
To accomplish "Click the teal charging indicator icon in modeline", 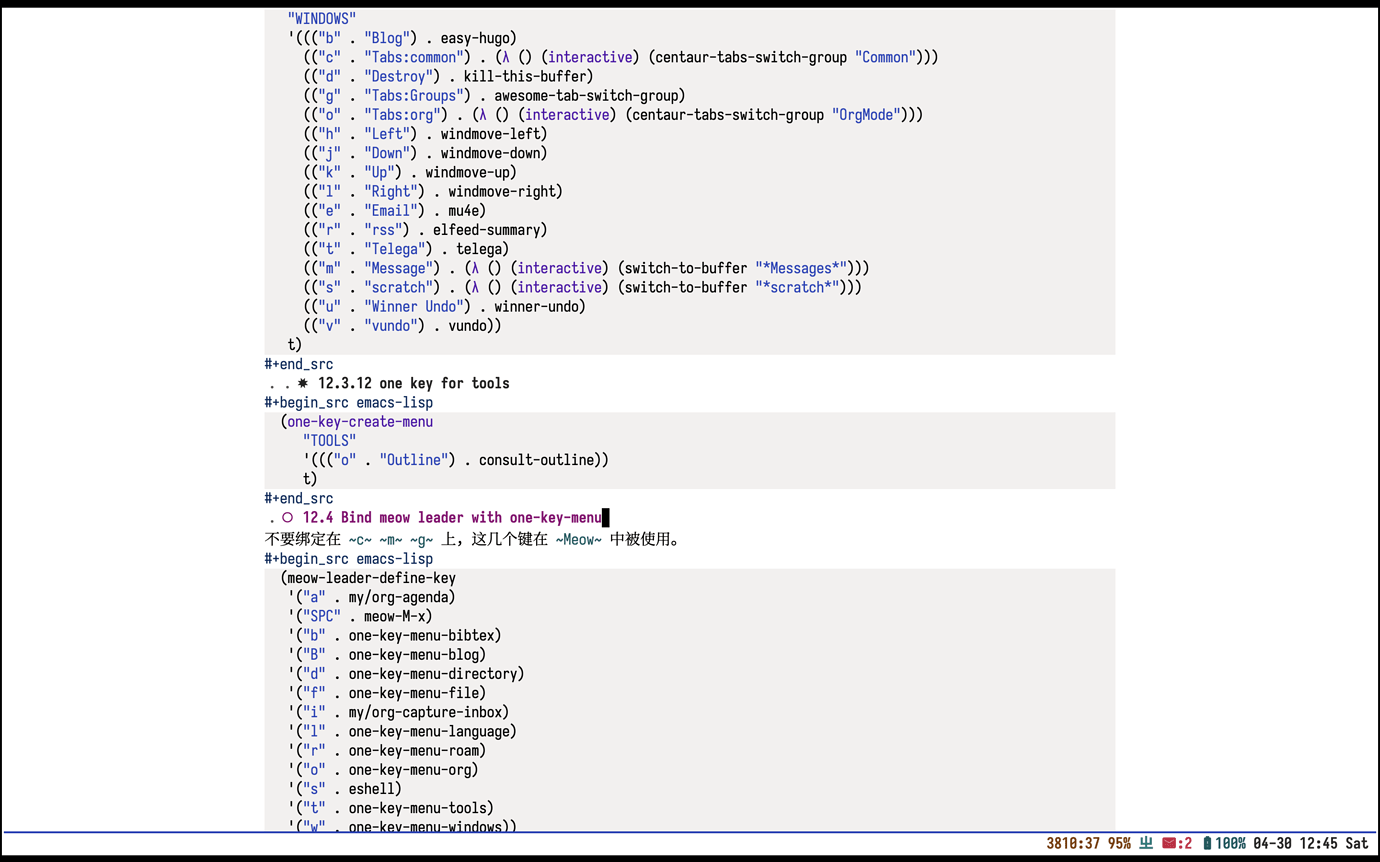I will [1144, 843].
